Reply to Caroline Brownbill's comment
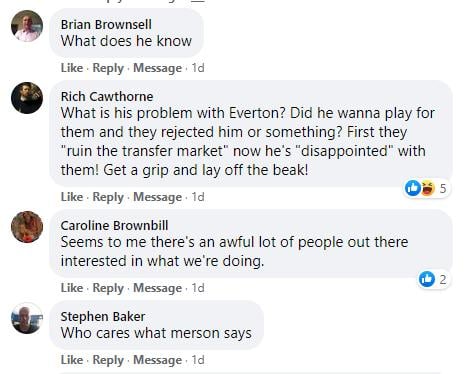This screenshot has height=374, width=473. coord(108,288)
